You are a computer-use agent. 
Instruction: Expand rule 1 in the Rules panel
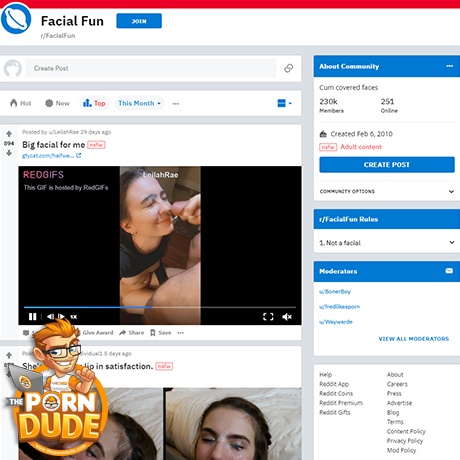click(387, 243)
